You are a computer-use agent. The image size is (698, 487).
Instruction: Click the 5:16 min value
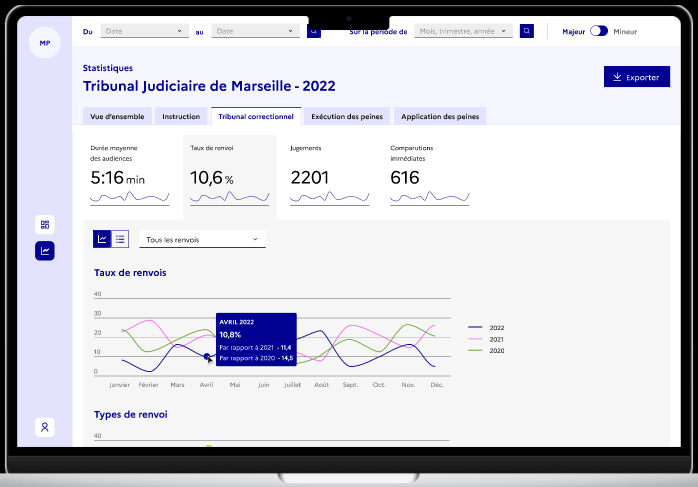coord(118,178)
